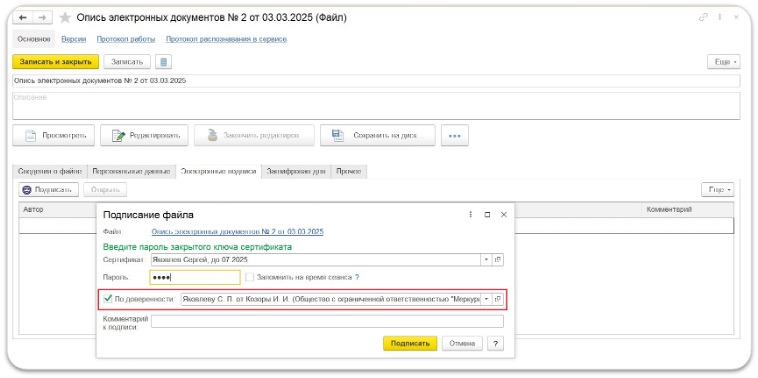Image resolution: width=758 pixels, height=378 pixels.
Task: Open help on Запомнить на время сеанса
Action: point(357,277)
